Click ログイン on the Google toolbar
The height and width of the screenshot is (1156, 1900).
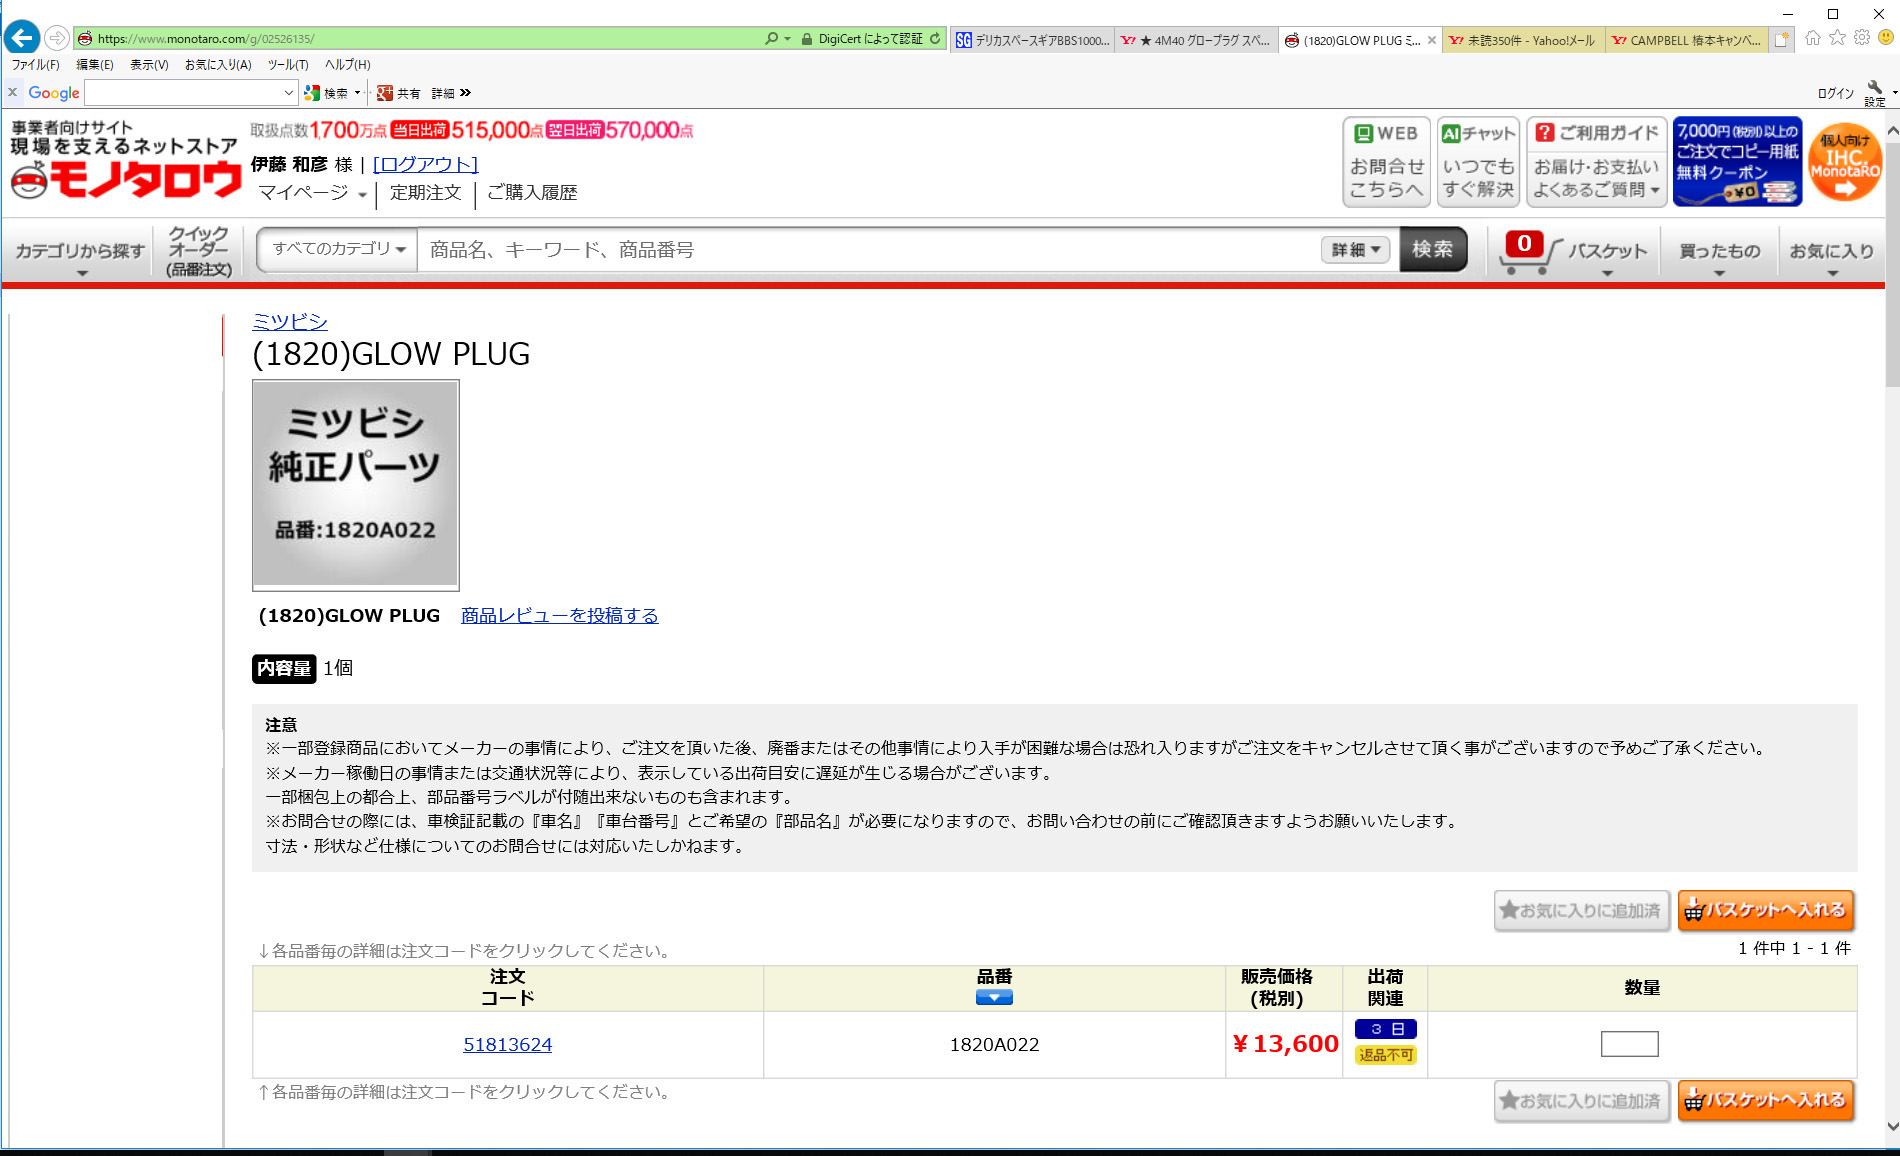coord(1835,93)
